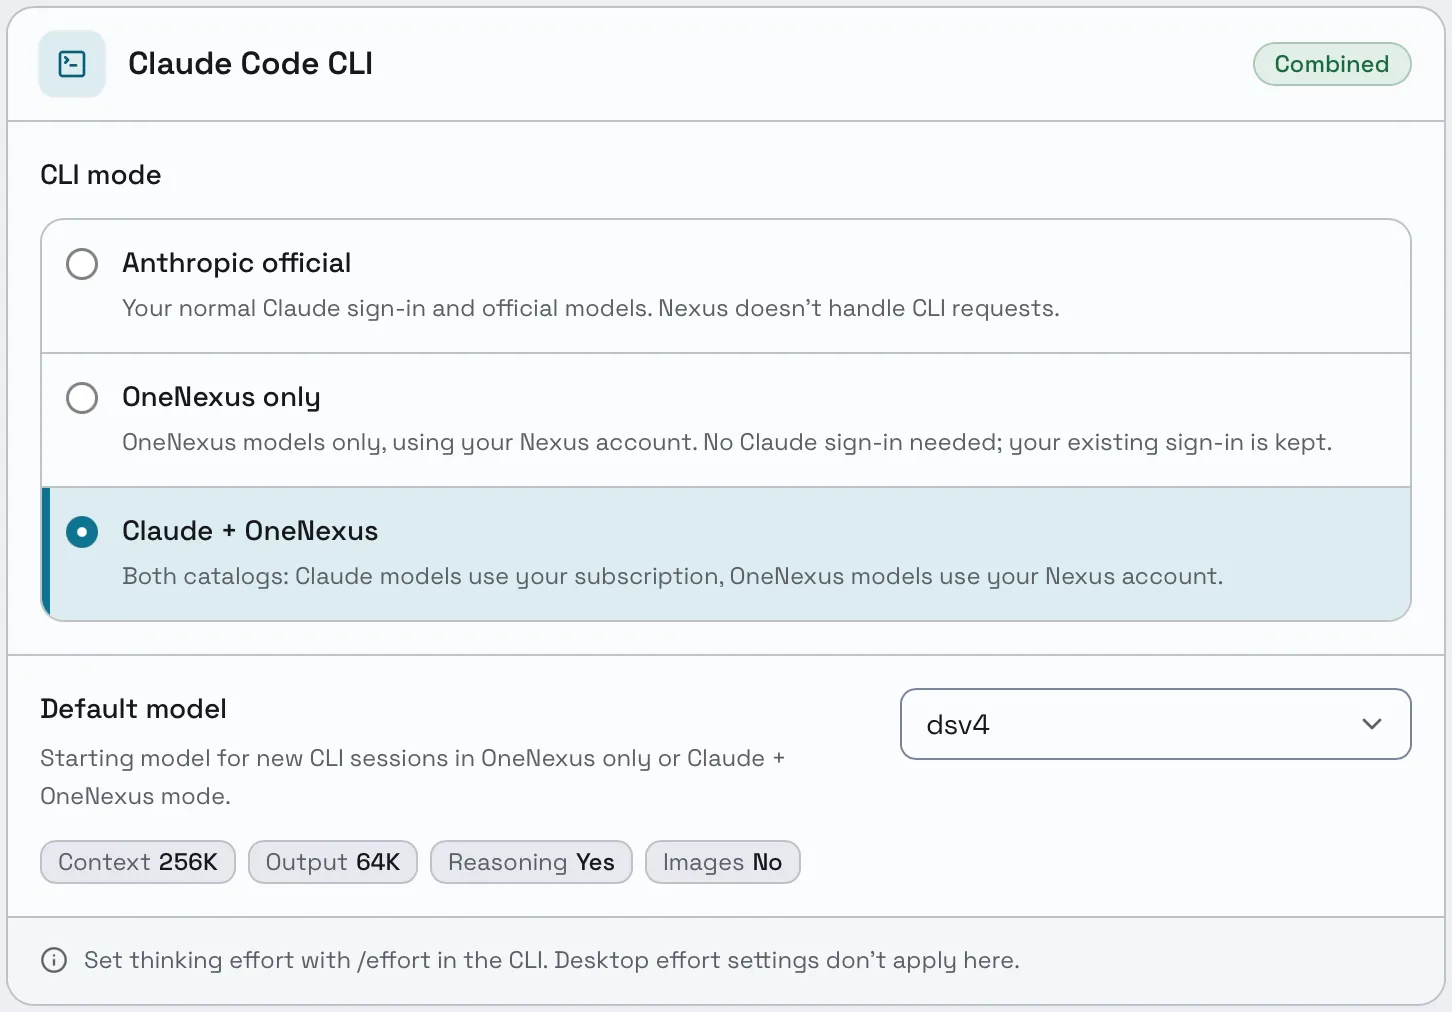Click the Claude Code CLI terminal icon
Image resolution: width=1452 pixels, height=1012 pixels.
click(x=72, y=64)
